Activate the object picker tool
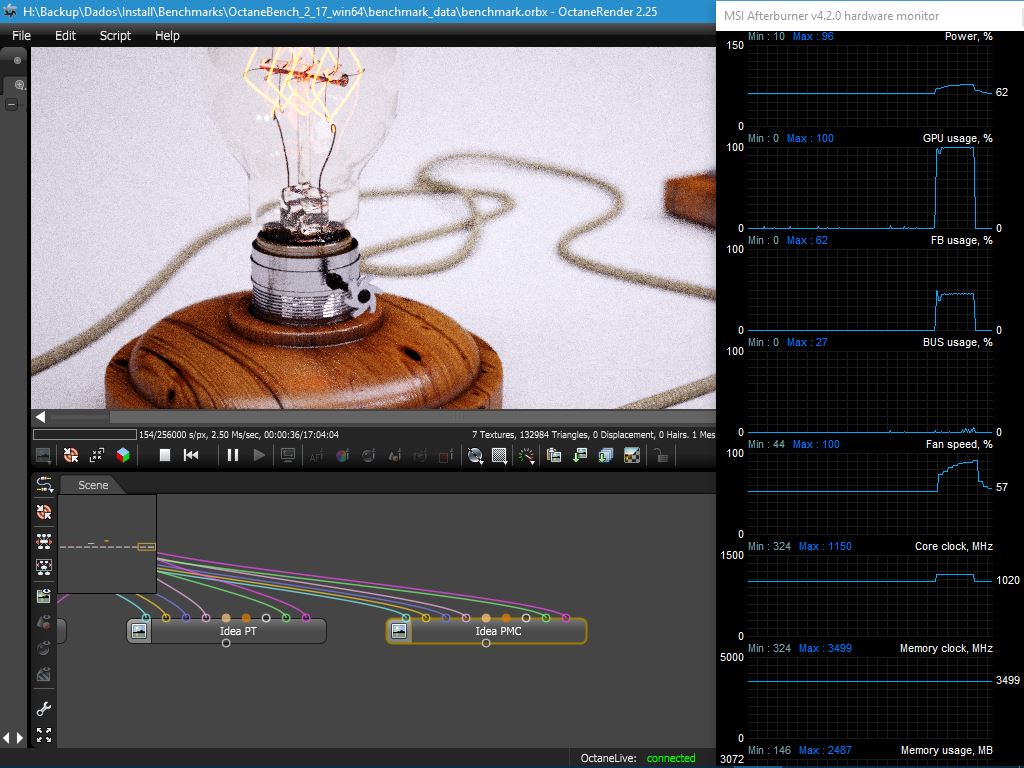 pyautogui.click(x=394, y=455)
